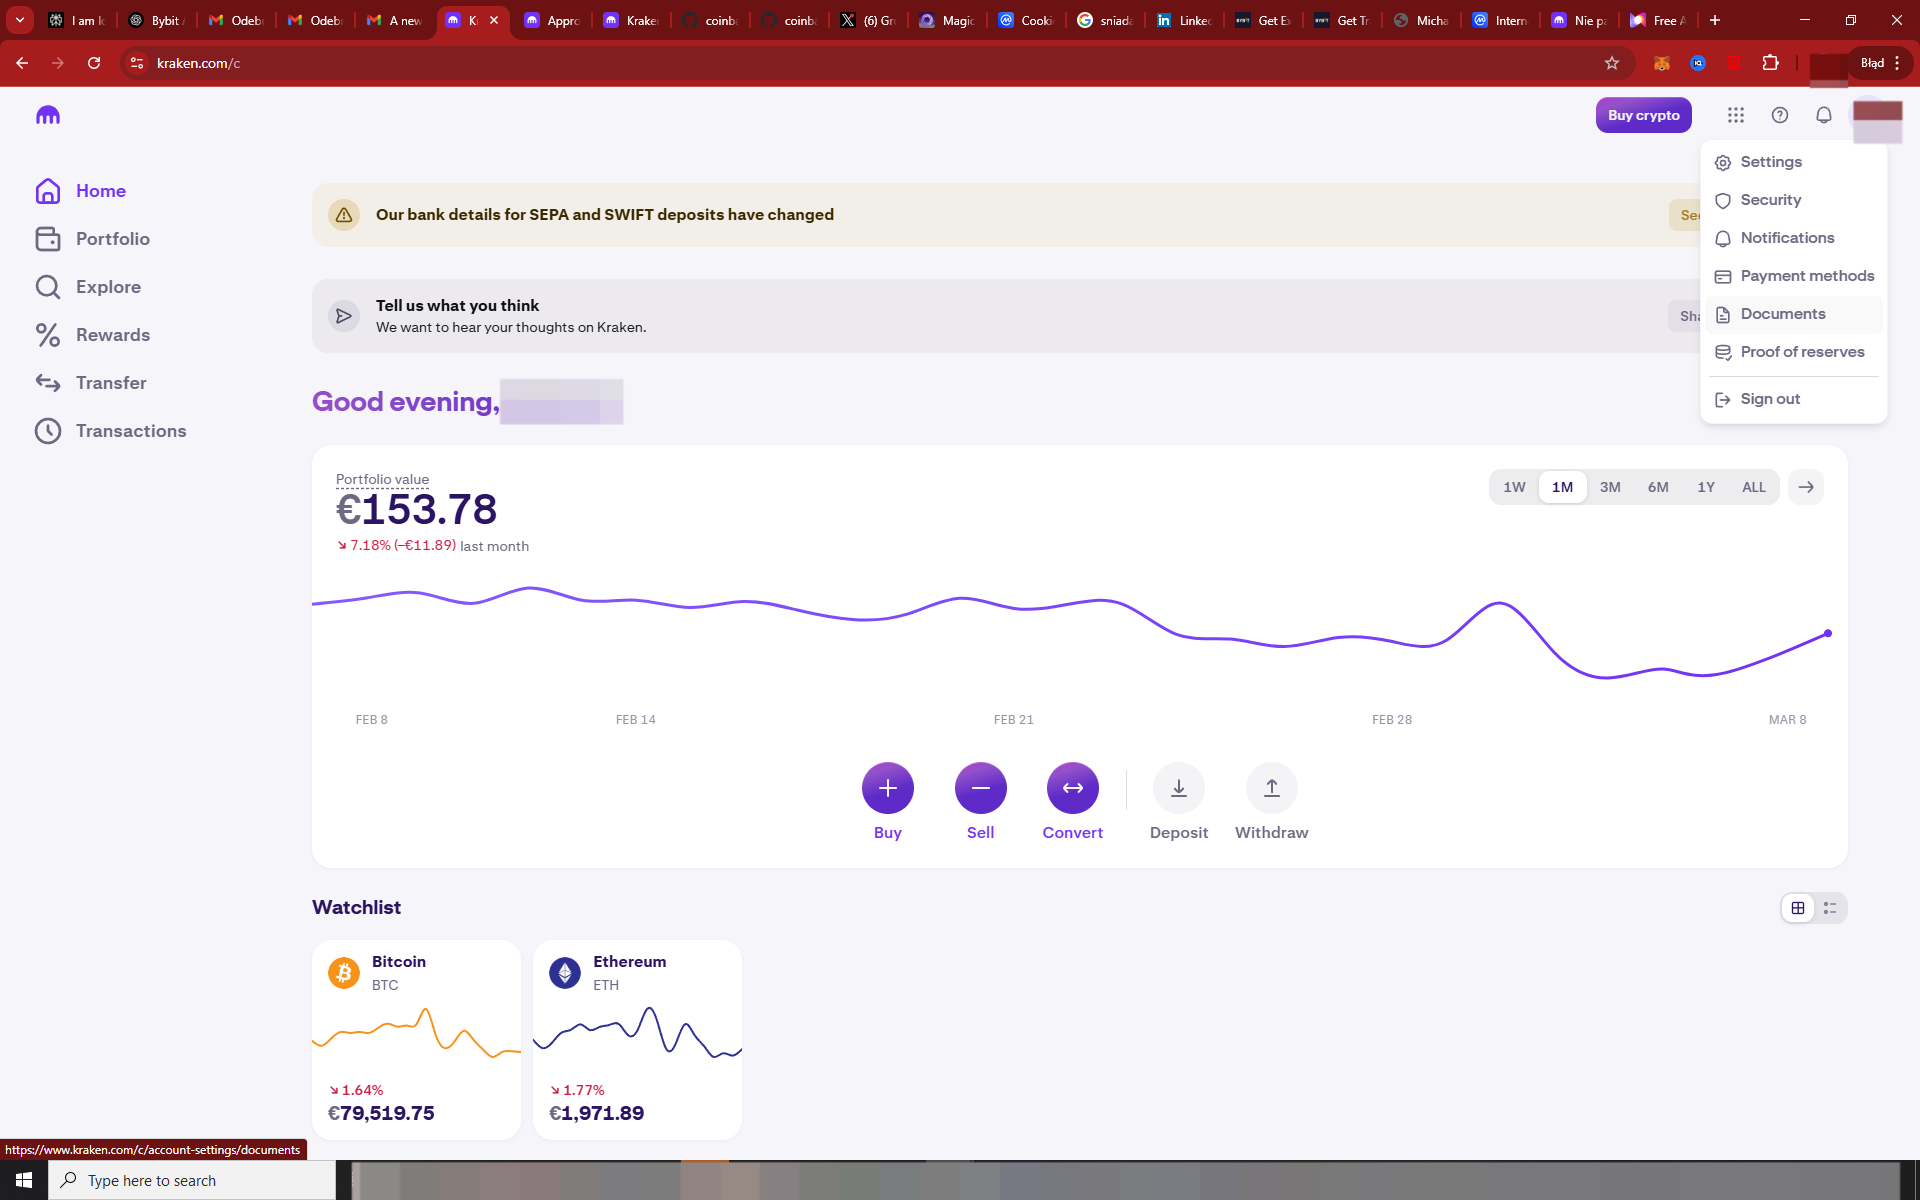1920x1200 pixels.
Task: Select Settings from the account menu
Action: coord(1794,162)
